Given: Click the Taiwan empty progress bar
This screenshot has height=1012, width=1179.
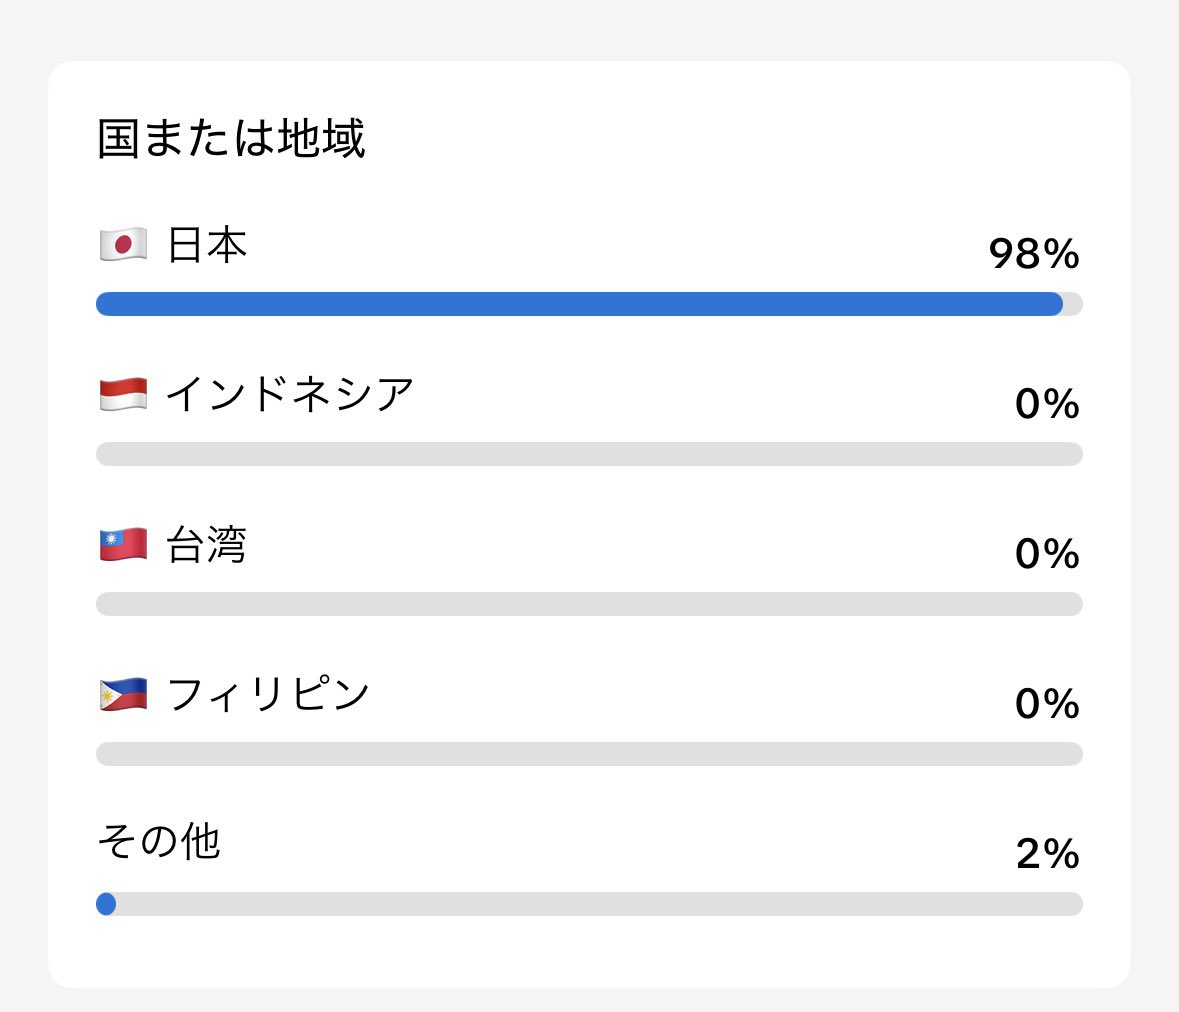Looking at the screenshot, I should click(590, 603).
